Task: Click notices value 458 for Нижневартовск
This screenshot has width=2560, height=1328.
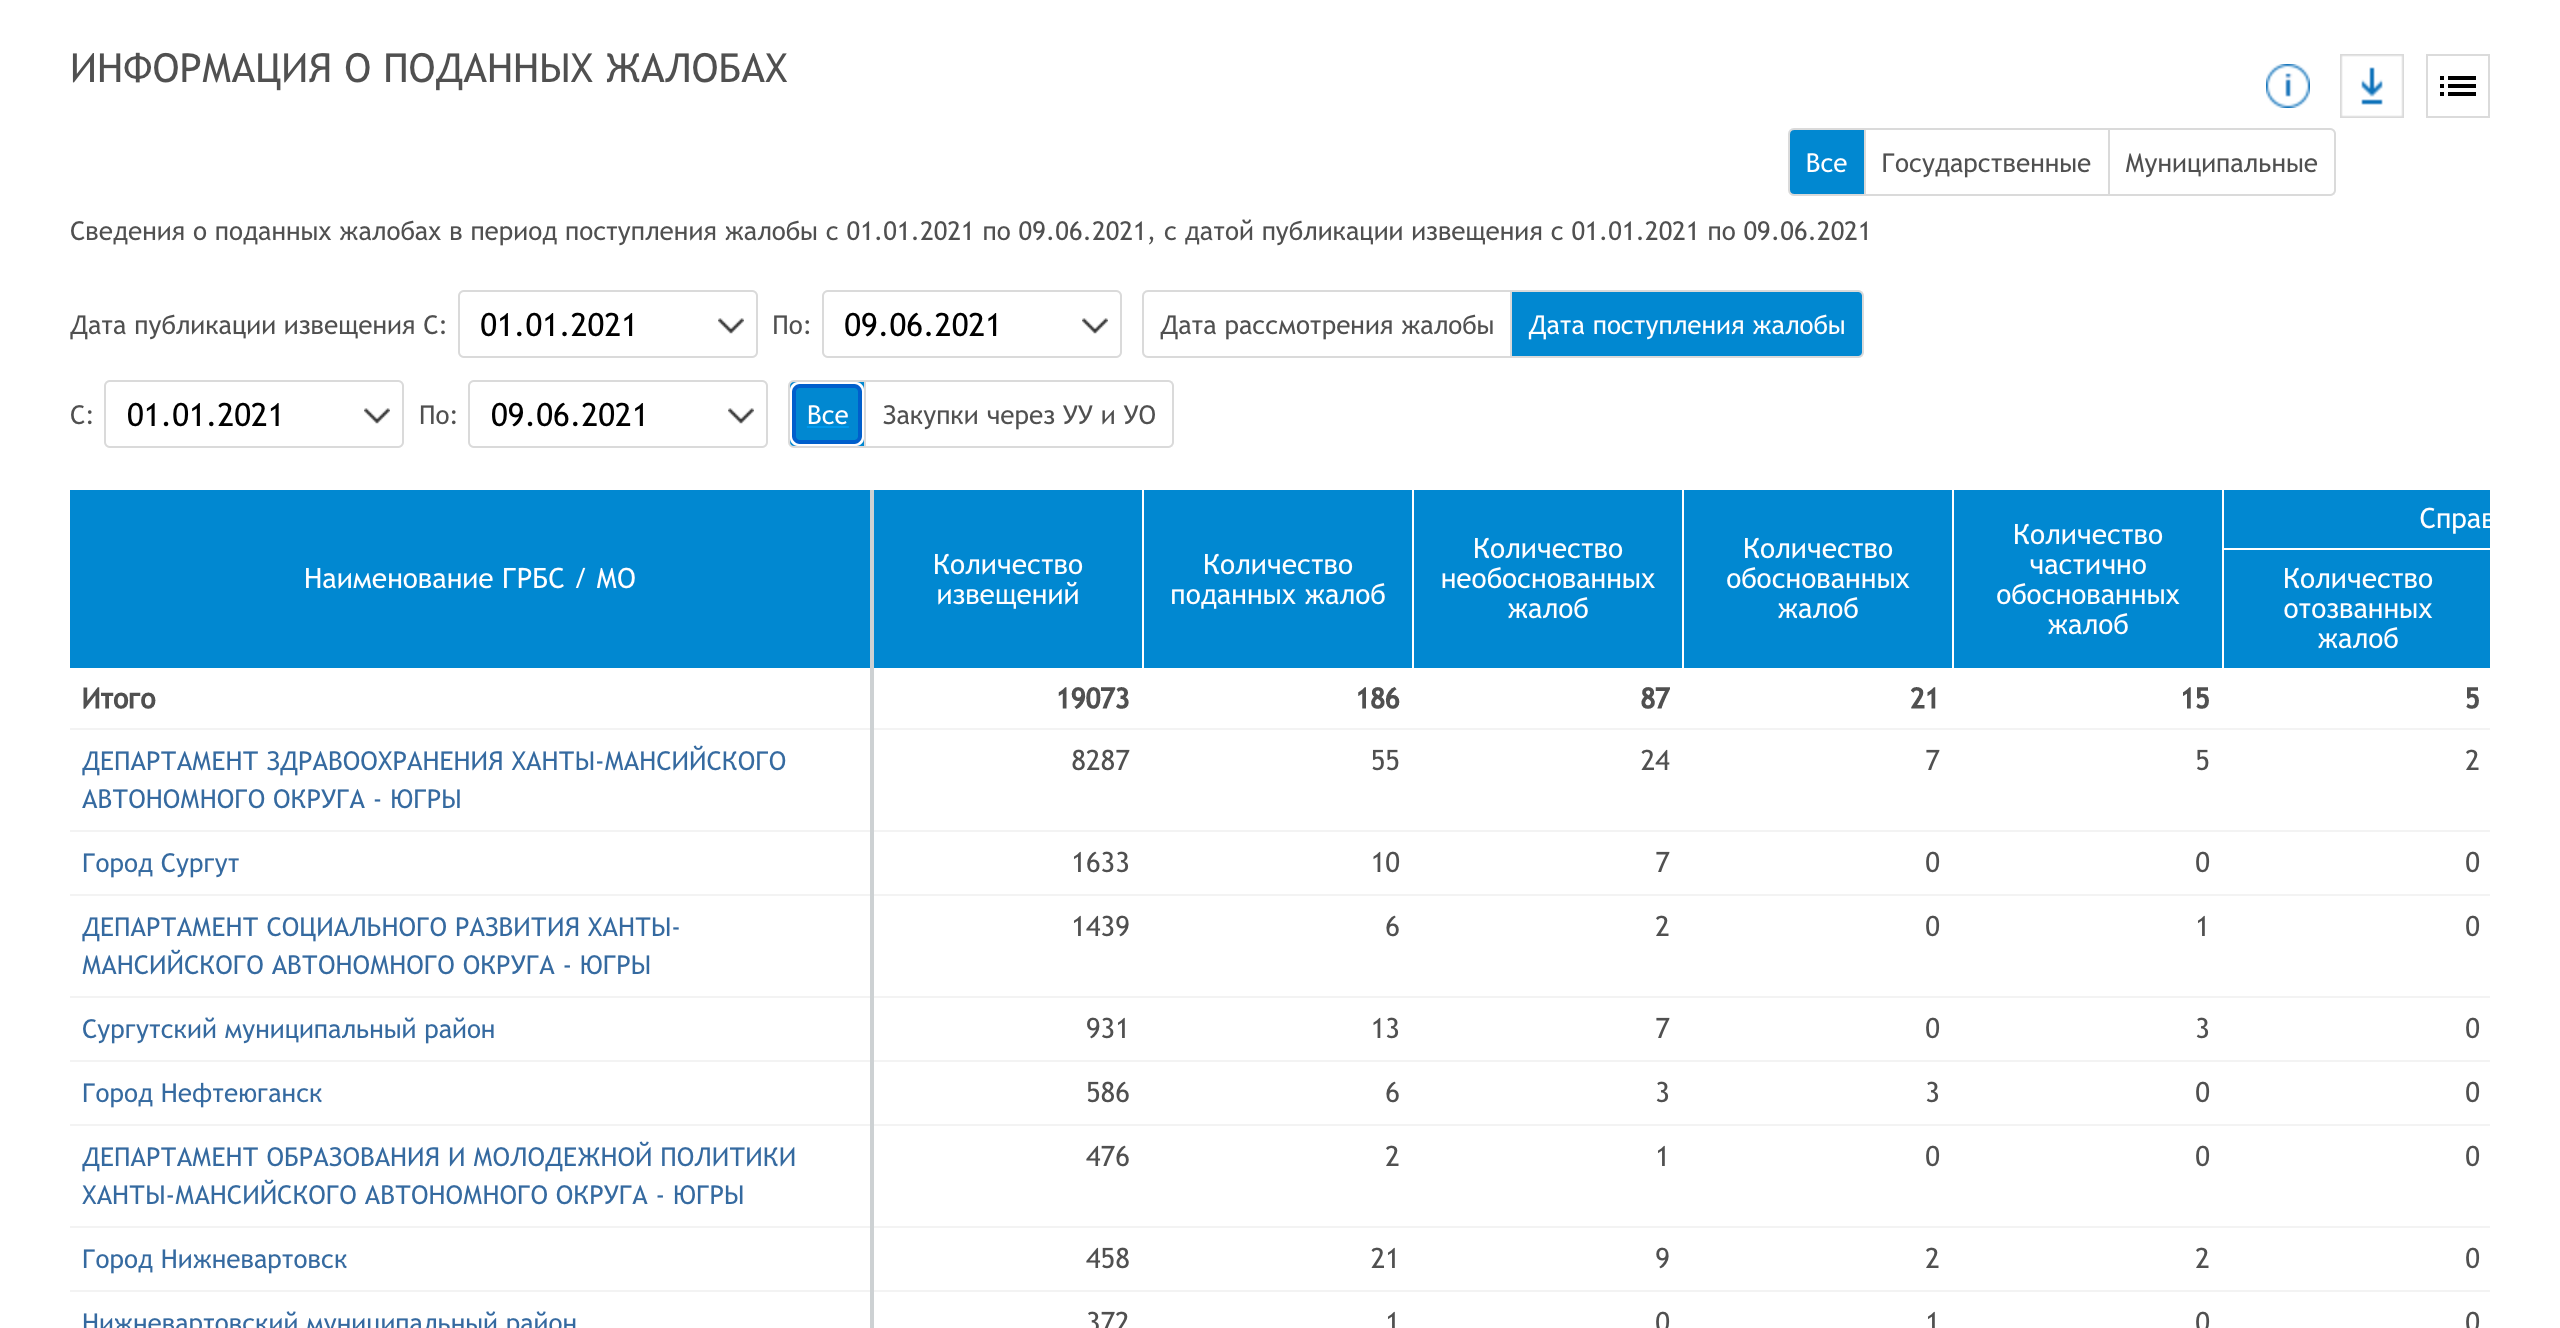Action: [x=1107, y=1259]
